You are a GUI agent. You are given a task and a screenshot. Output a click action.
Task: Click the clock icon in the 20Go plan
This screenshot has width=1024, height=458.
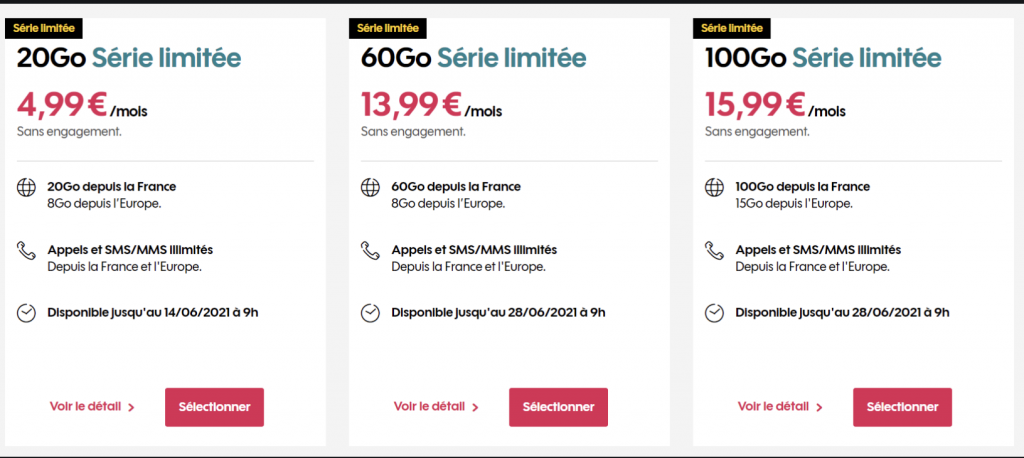26,313
